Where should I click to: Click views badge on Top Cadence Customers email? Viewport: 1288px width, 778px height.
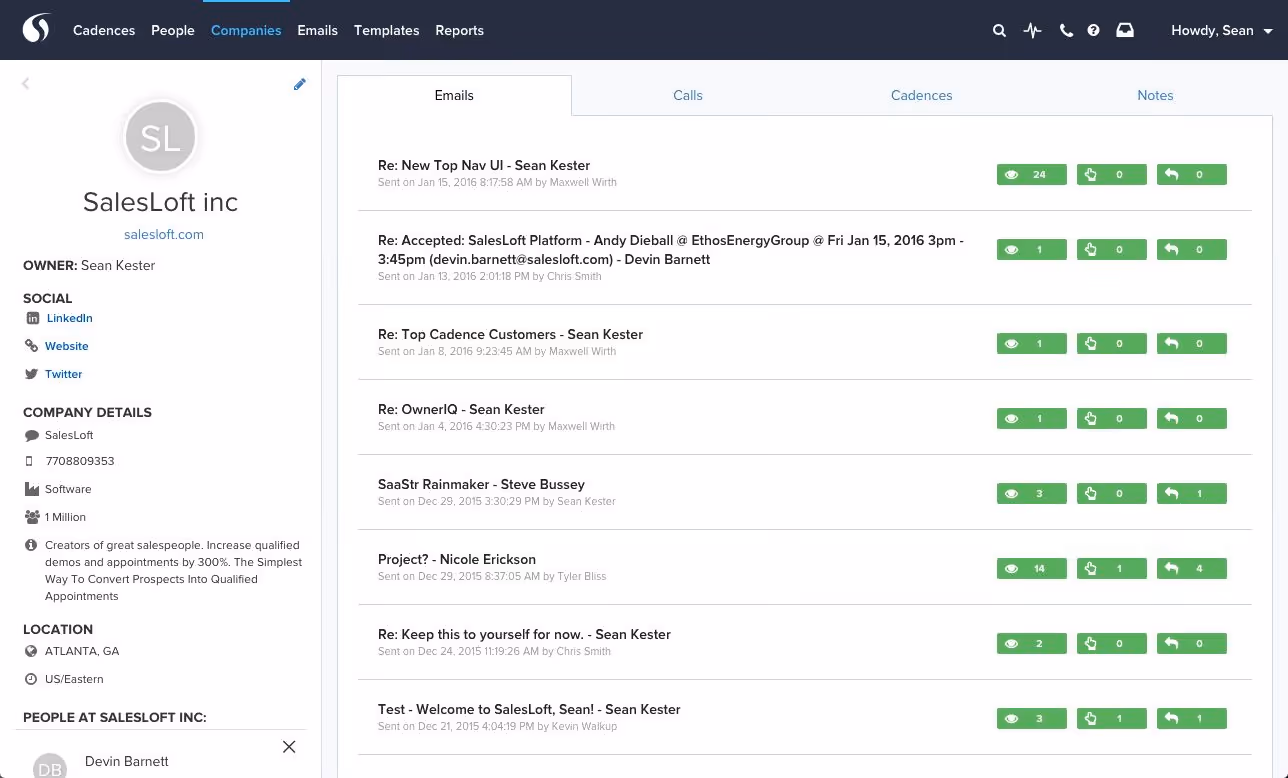tap(1031, 344)
